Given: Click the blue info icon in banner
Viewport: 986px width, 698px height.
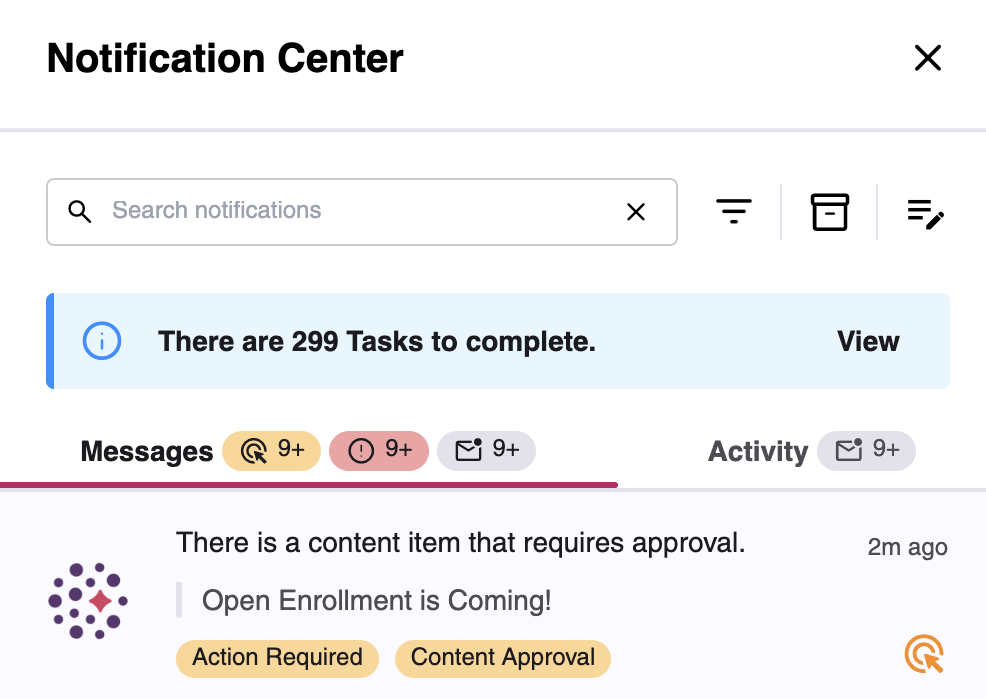Looking at the screenshot, I should (x=102, y=341).
